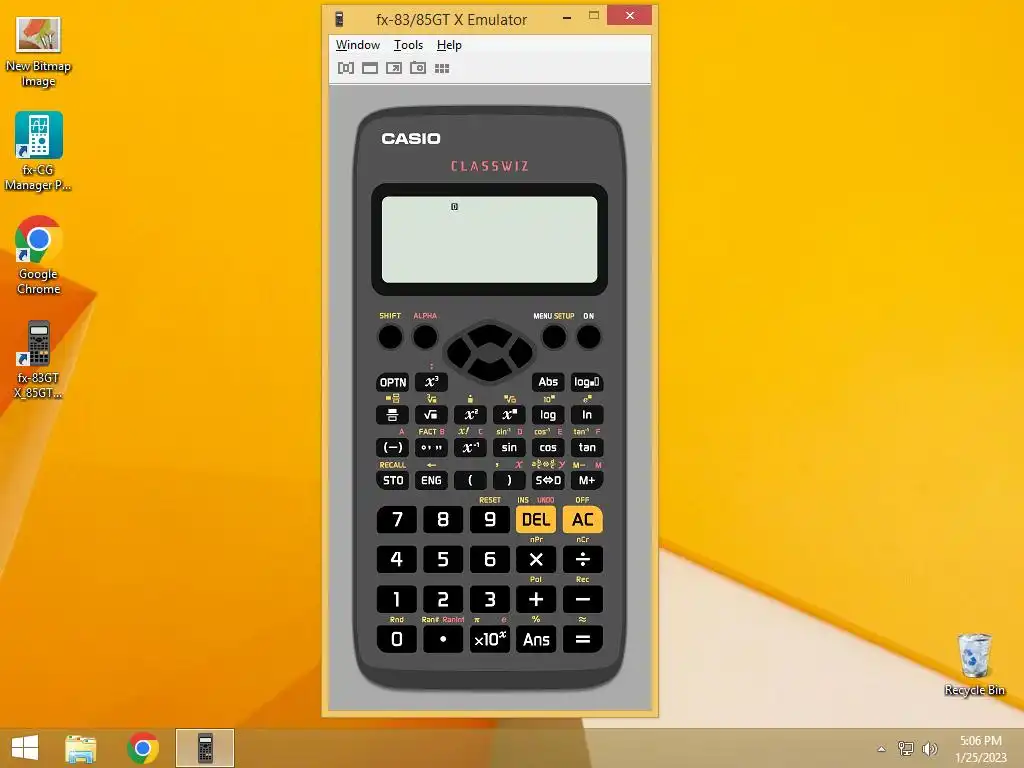Tap the 7 digit key
The image size is (1024, 768).
396,520
